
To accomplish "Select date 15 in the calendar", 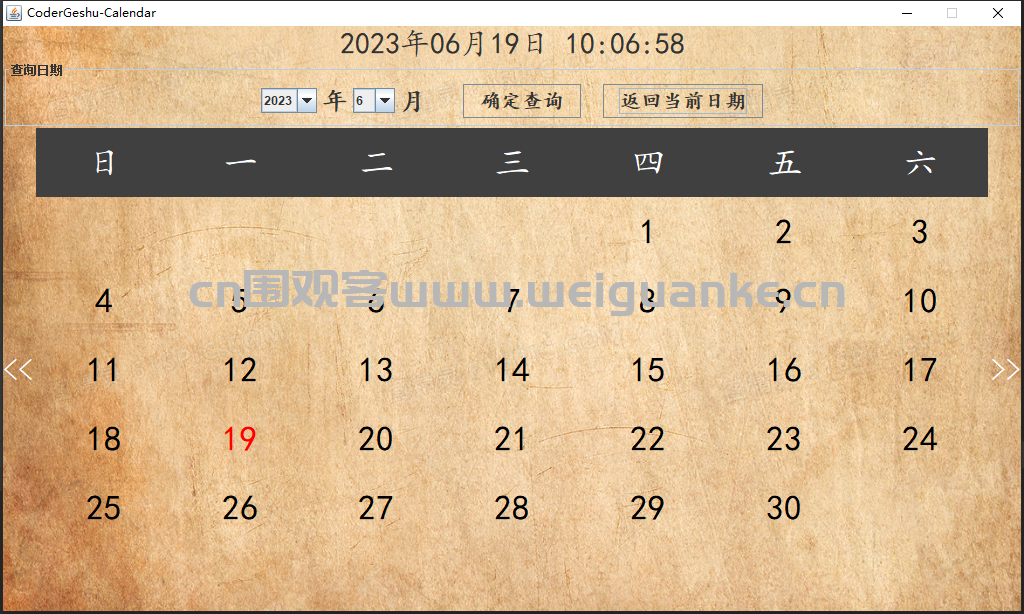I will (647, 370).
